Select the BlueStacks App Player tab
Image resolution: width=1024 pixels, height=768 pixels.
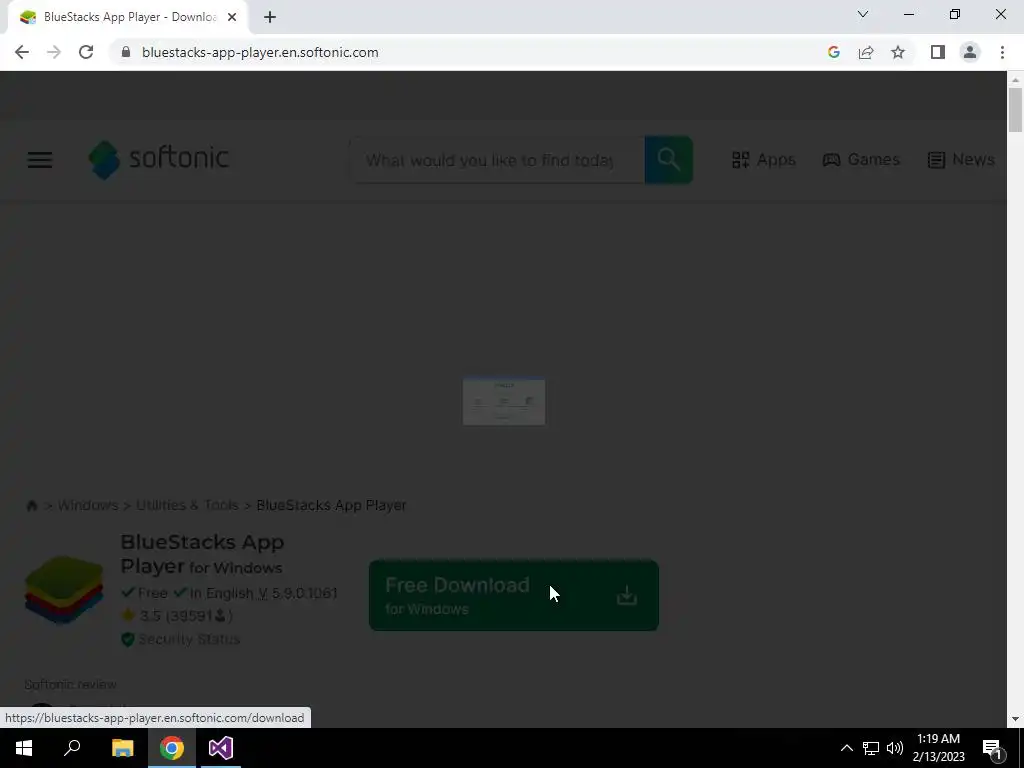pyautogui.click(x=127, y=17)
